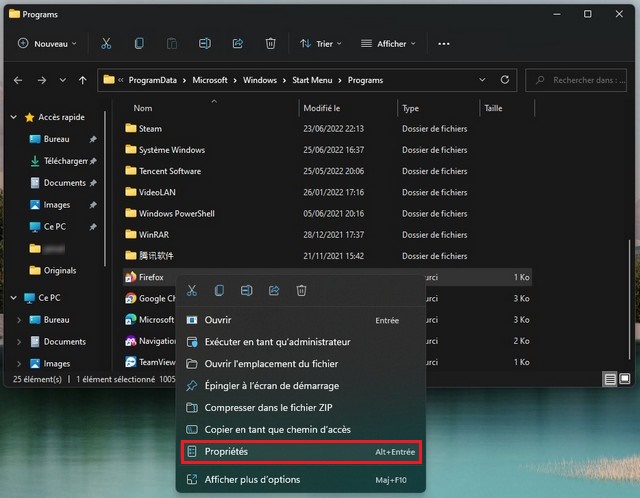
Task: Open the Afficher view dropdown
Action: click(x=388, y=44)
